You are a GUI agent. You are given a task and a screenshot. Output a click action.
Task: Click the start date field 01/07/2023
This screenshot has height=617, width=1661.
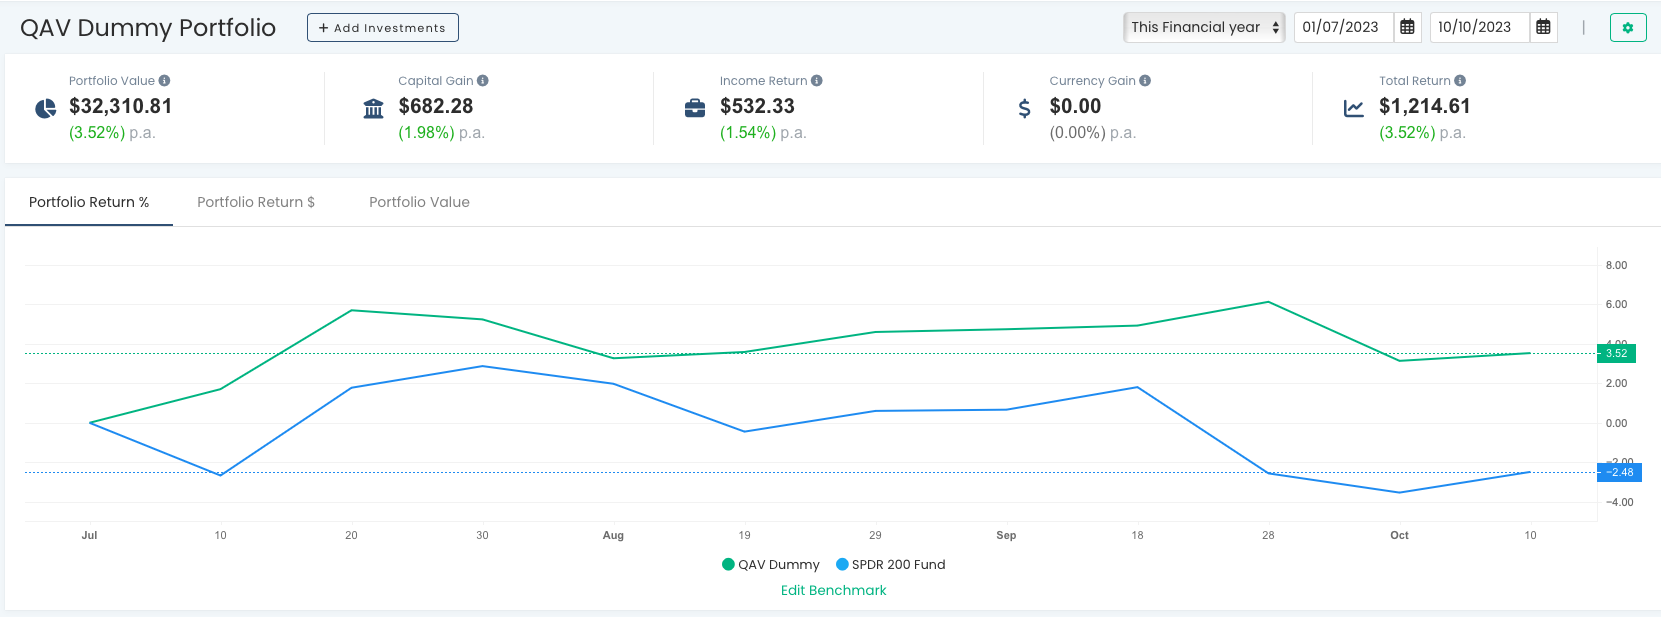[x=1343, y=27]
